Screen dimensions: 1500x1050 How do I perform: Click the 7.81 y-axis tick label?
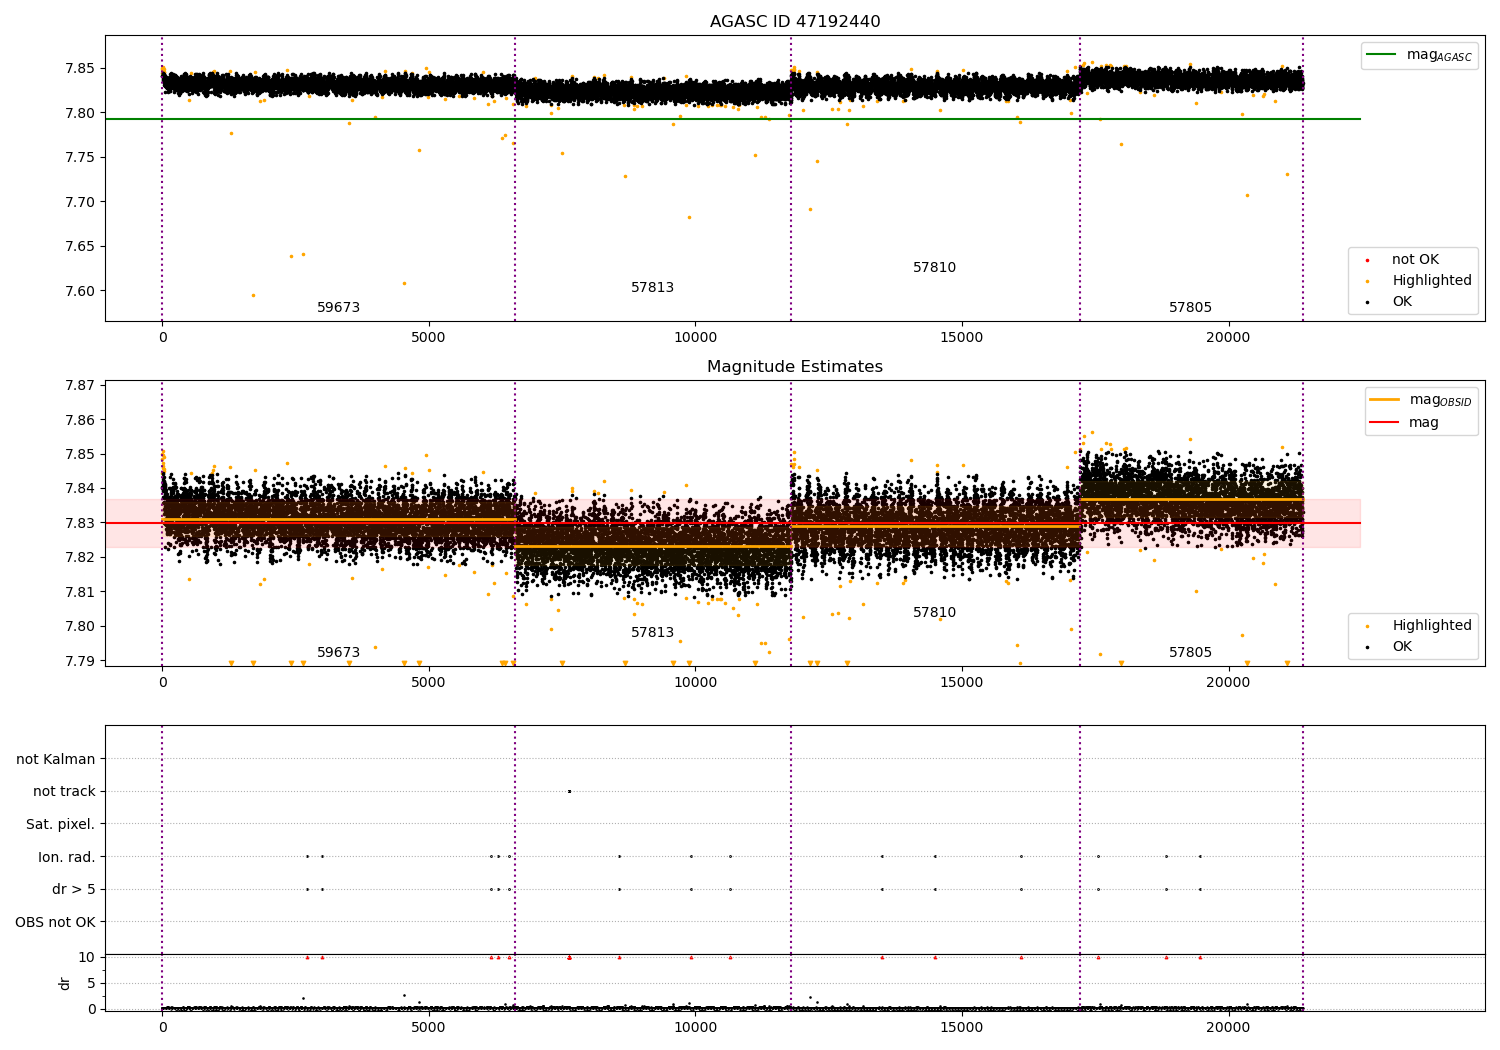(x=80, y=592)
